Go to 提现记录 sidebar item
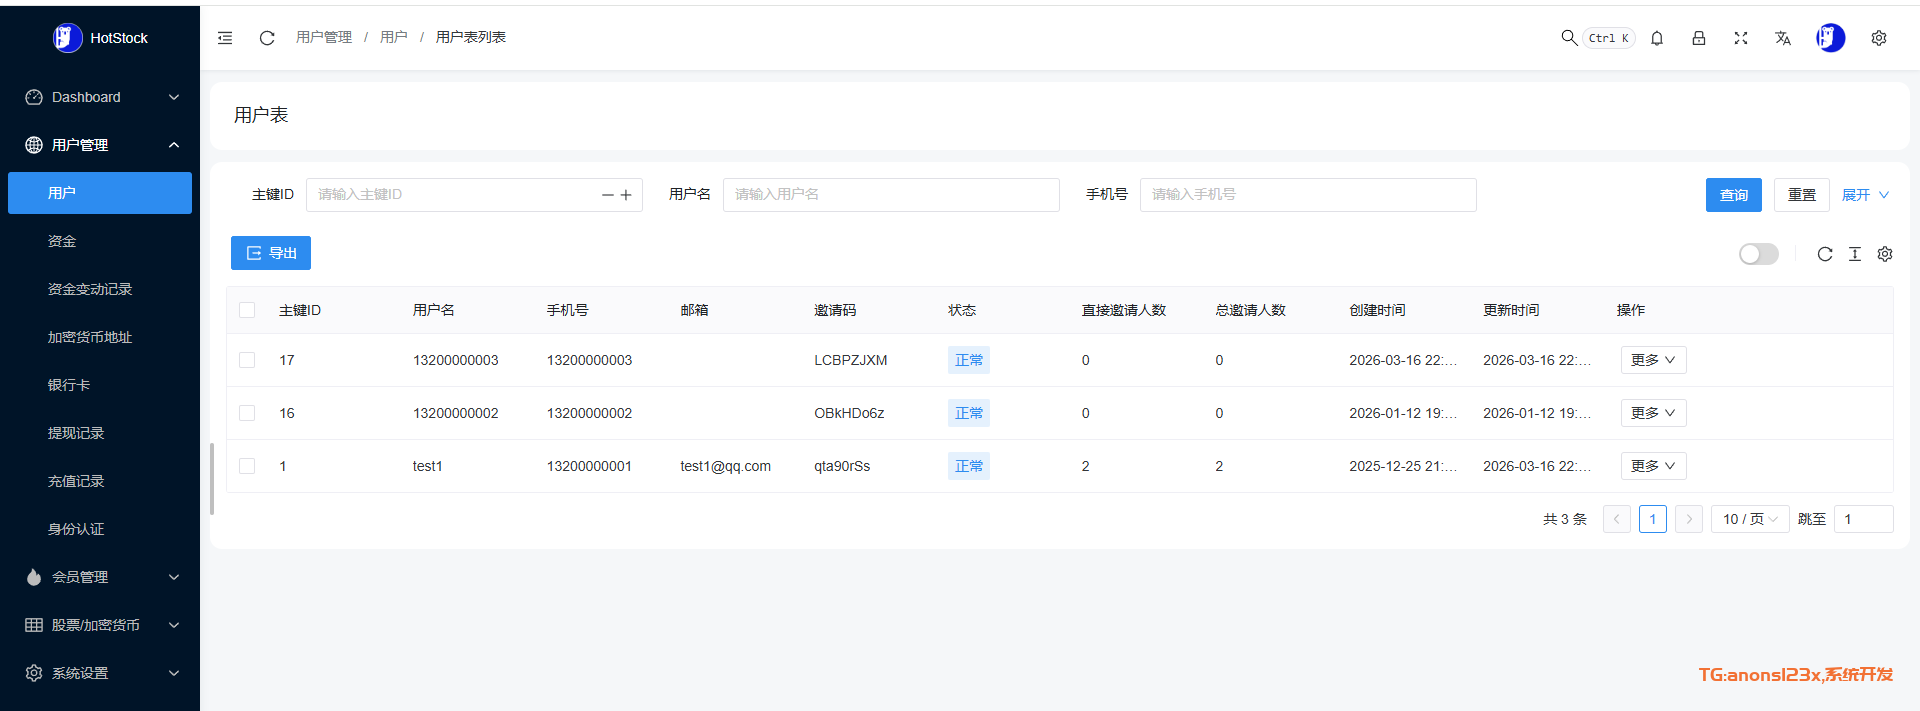 pyautogui.click(x=76, y=433)
